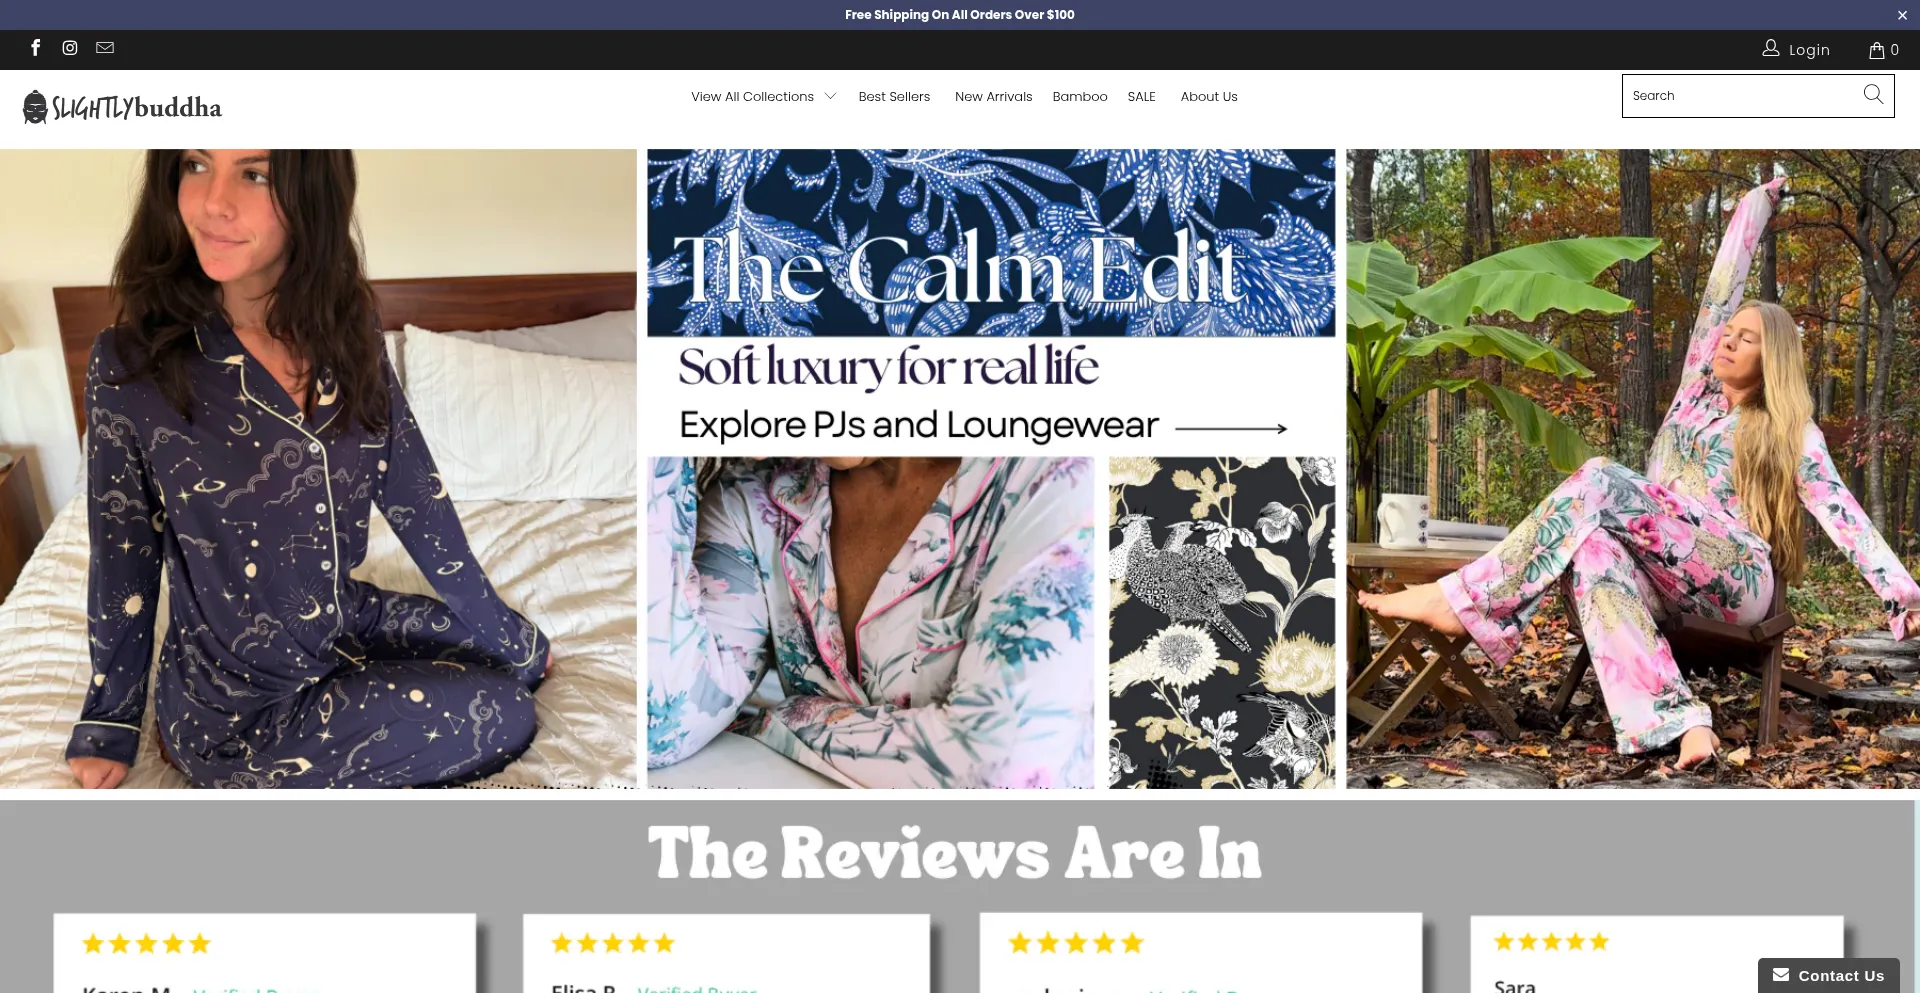Open the View All Collections menu
Viewport: 1920px width, 993px height.
click(752, 97)
